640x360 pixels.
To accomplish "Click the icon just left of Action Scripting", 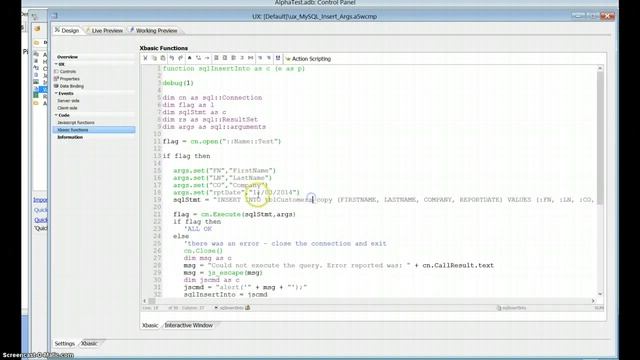I will point(278,58).
